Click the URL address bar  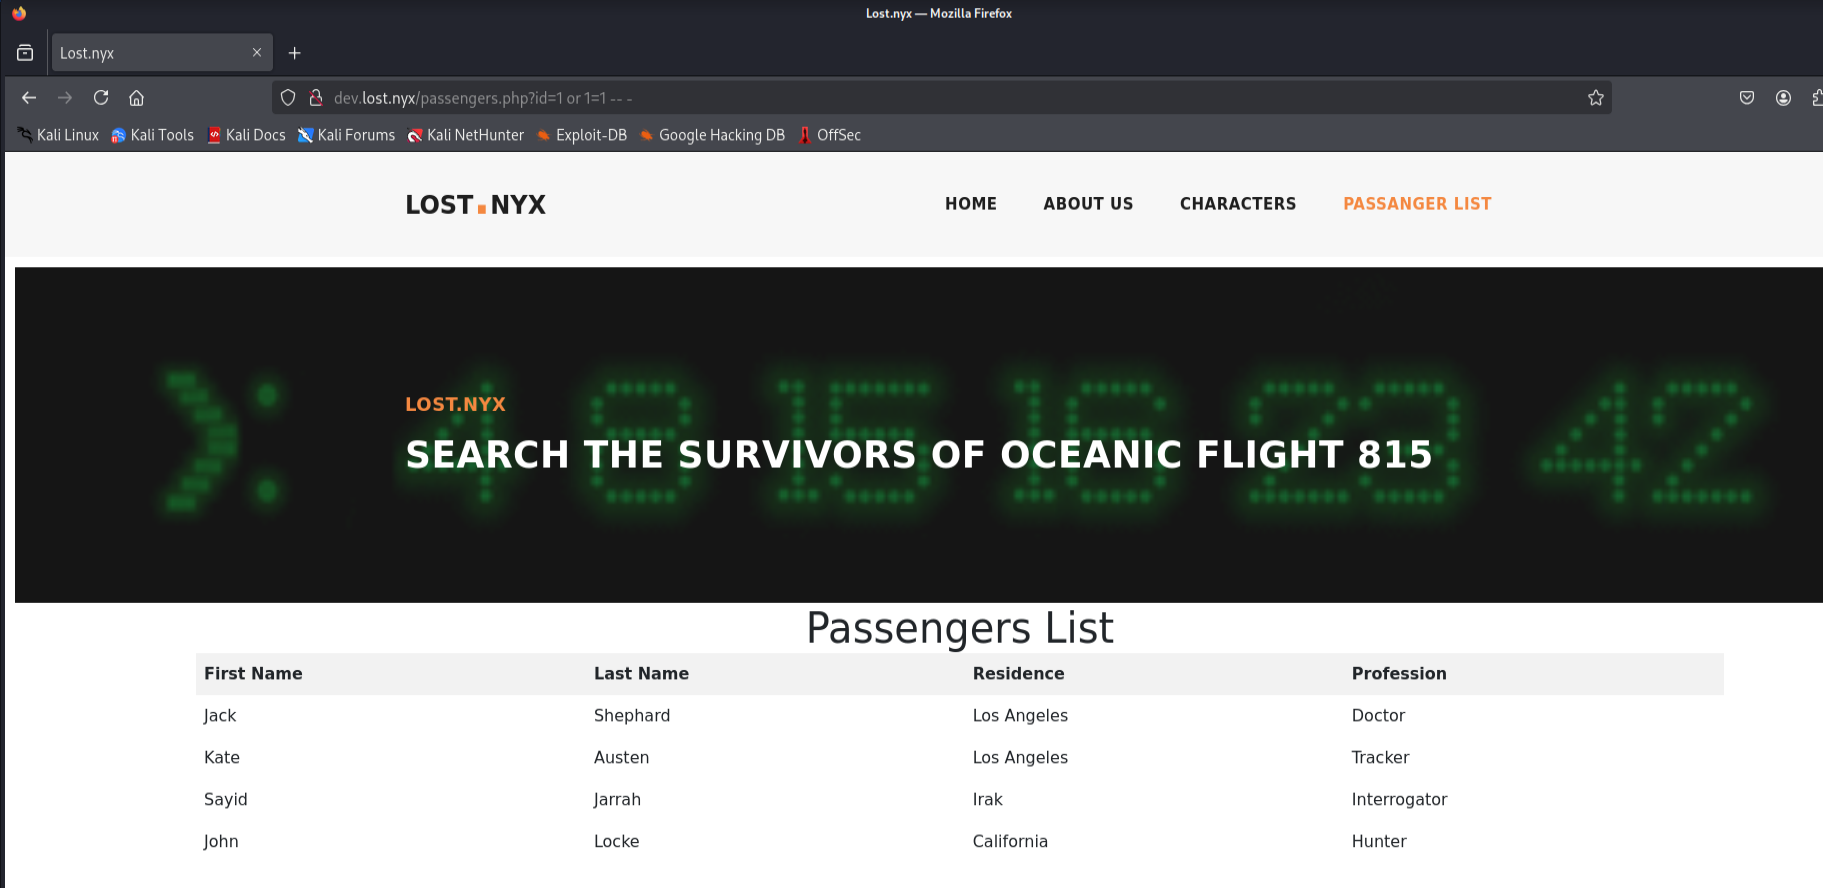(x=900, y=98)
